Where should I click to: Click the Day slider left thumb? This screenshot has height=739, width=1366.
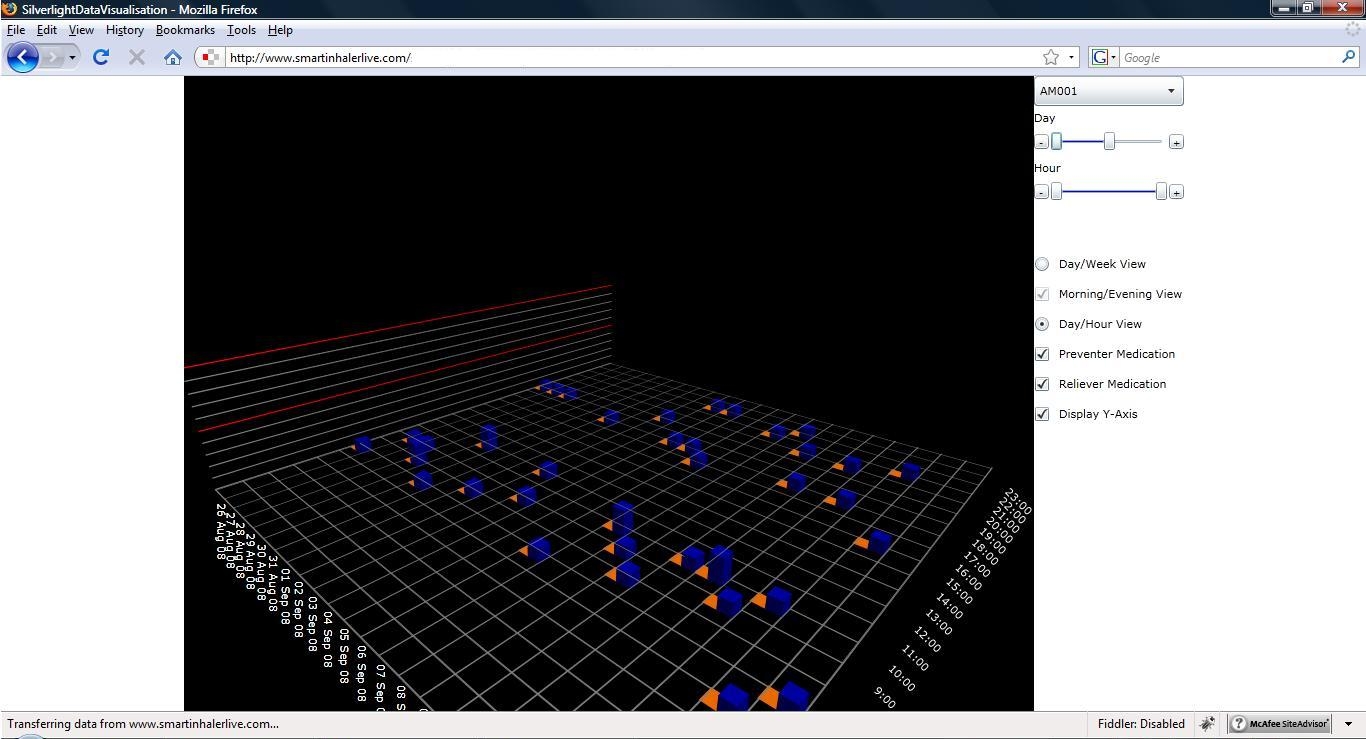click(1056, 141)
